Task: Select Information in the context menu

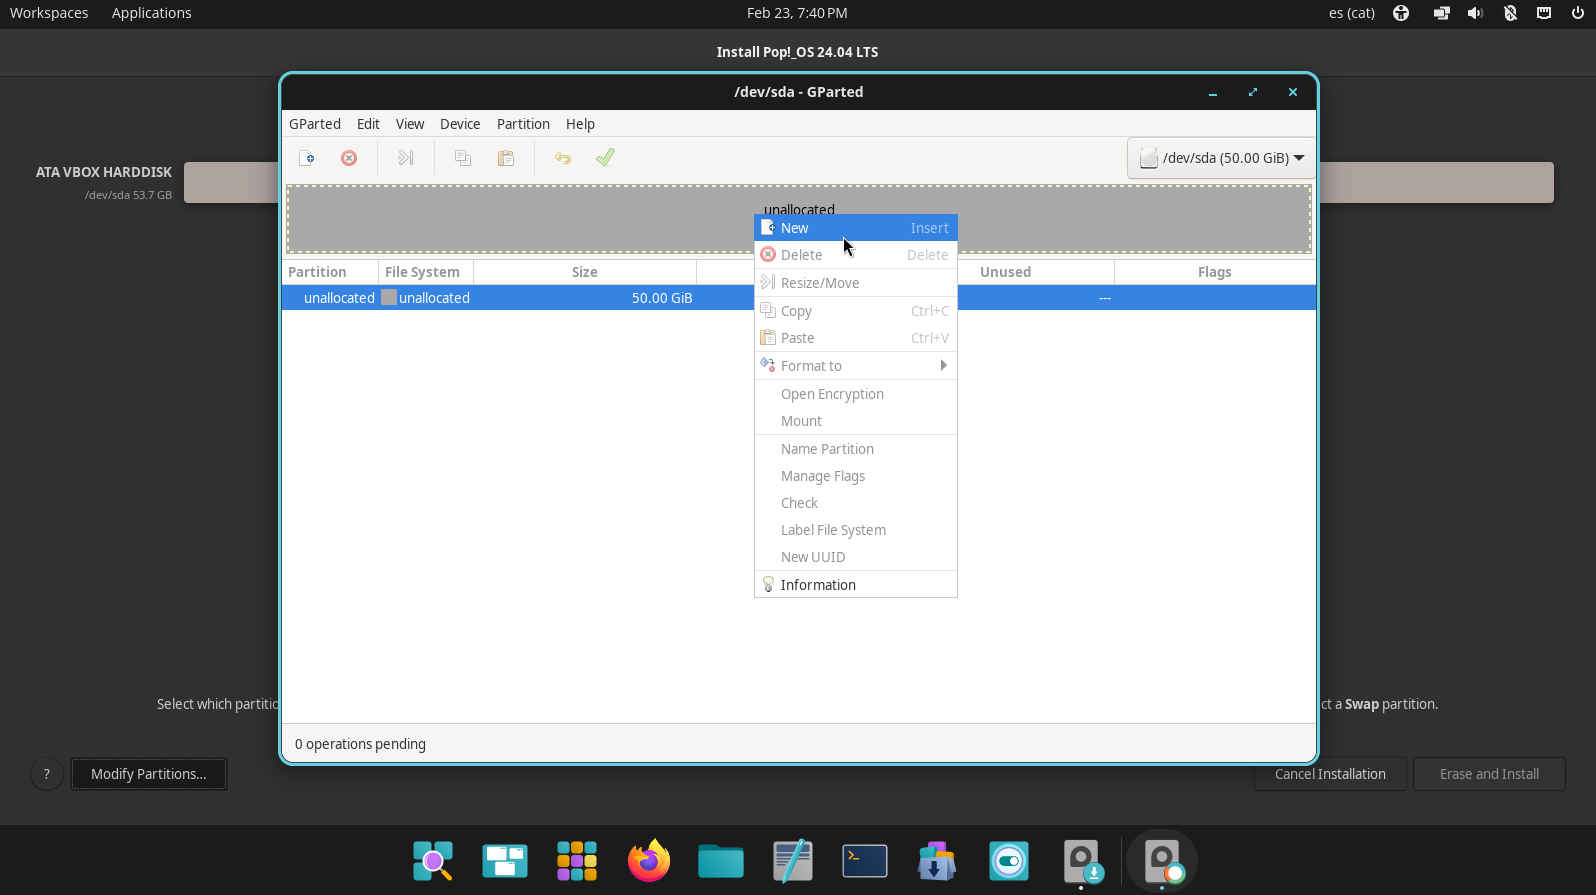Action: pos(818,585)
